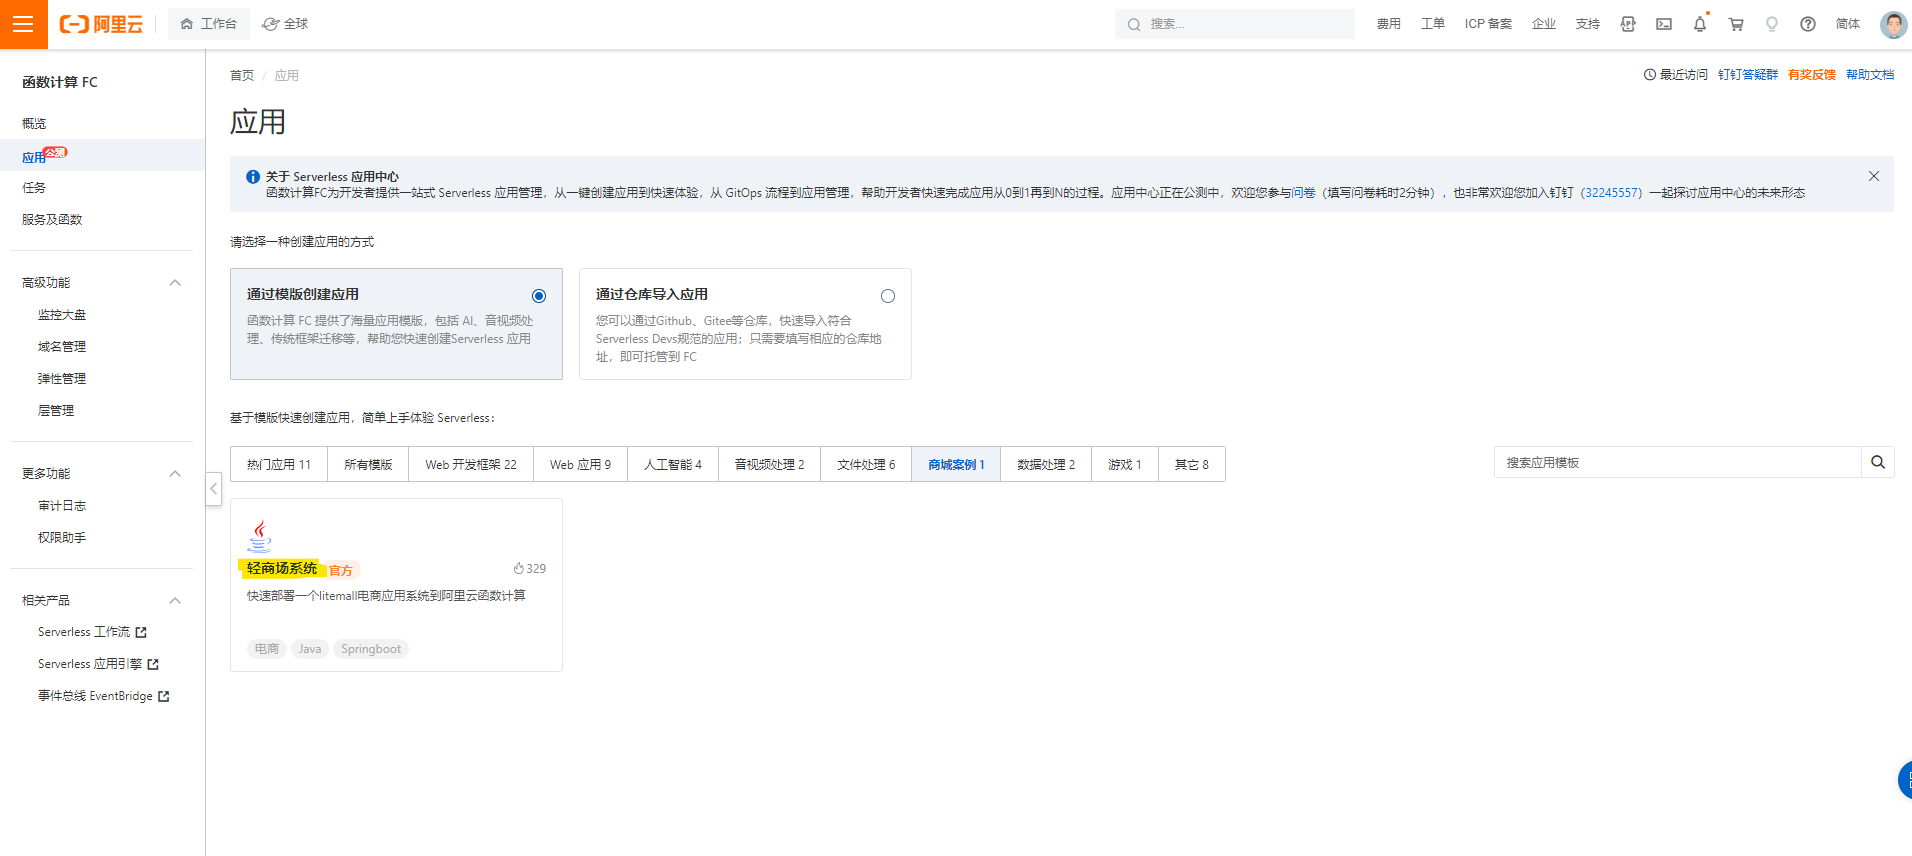
Task: Open the 费用 menu
Action: click(1388, 24)
